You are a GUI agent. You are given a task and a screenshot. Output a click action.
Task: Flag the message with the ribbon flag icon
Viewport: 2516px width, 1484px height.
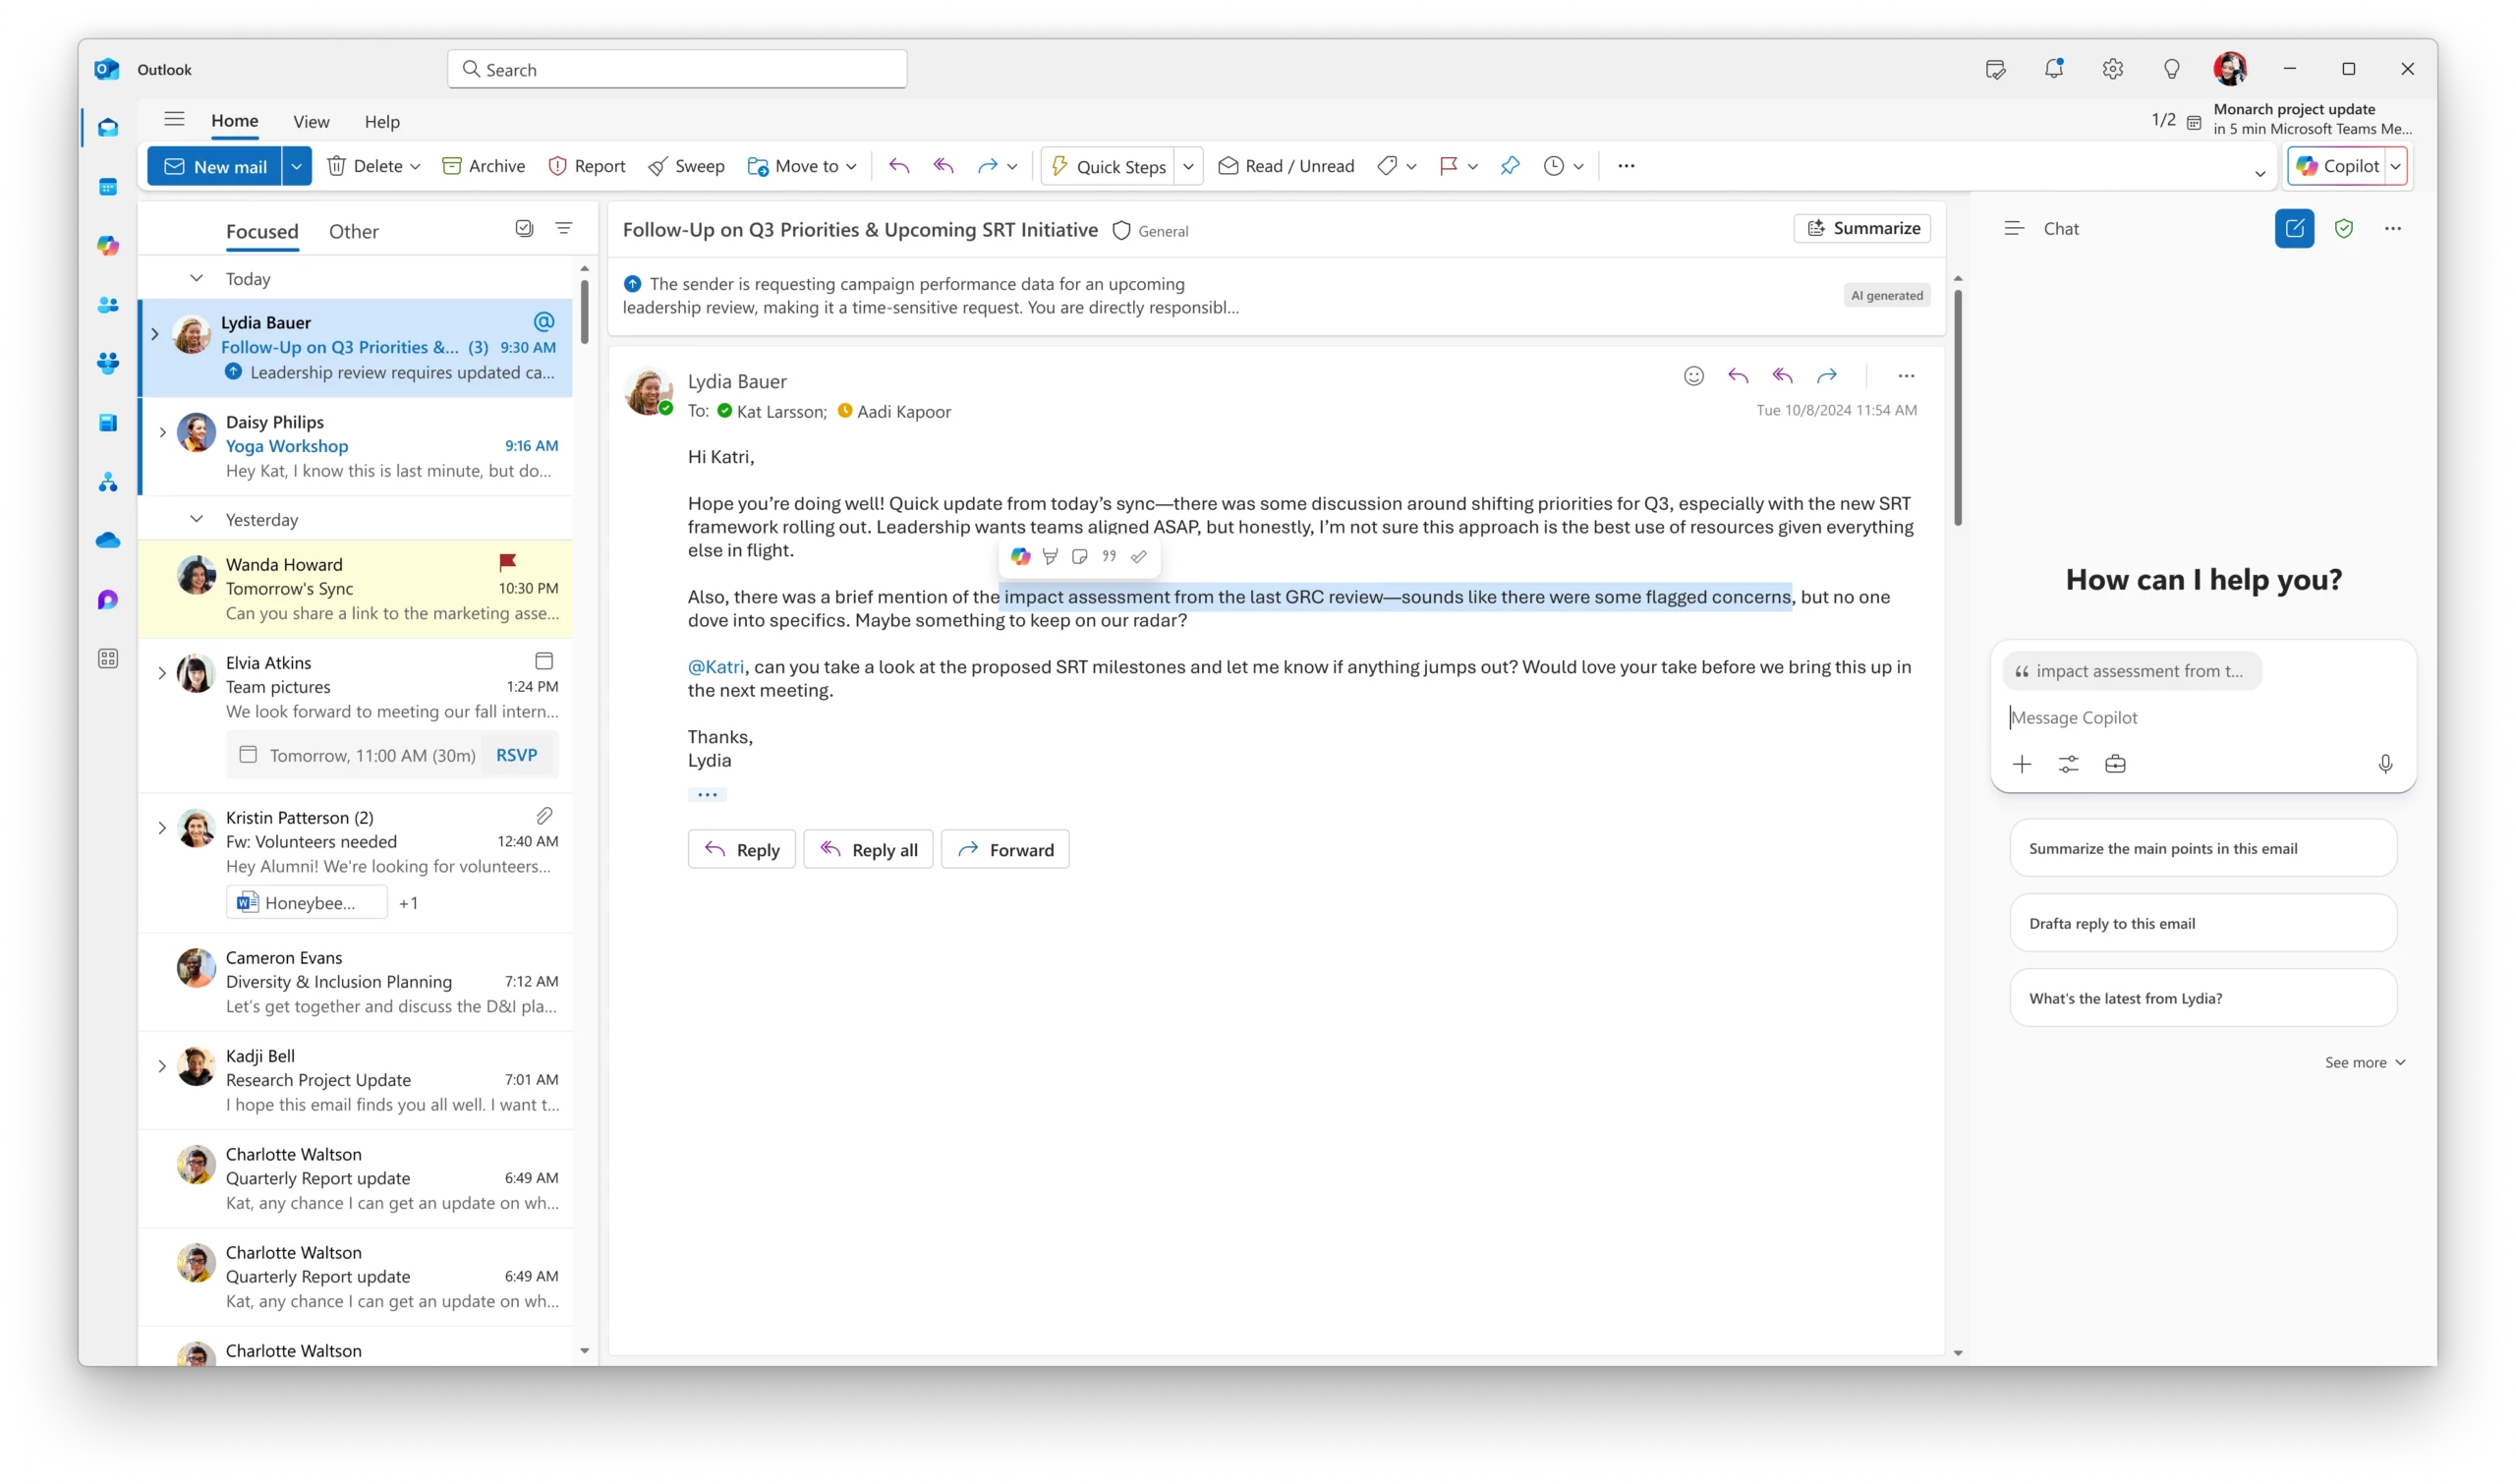coord(1452,166)
